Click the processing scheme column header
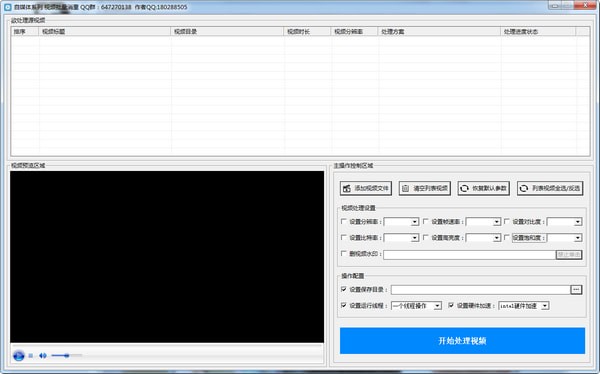Image resolution: width=600 pixels, height=374 pixels. point(439,31)
